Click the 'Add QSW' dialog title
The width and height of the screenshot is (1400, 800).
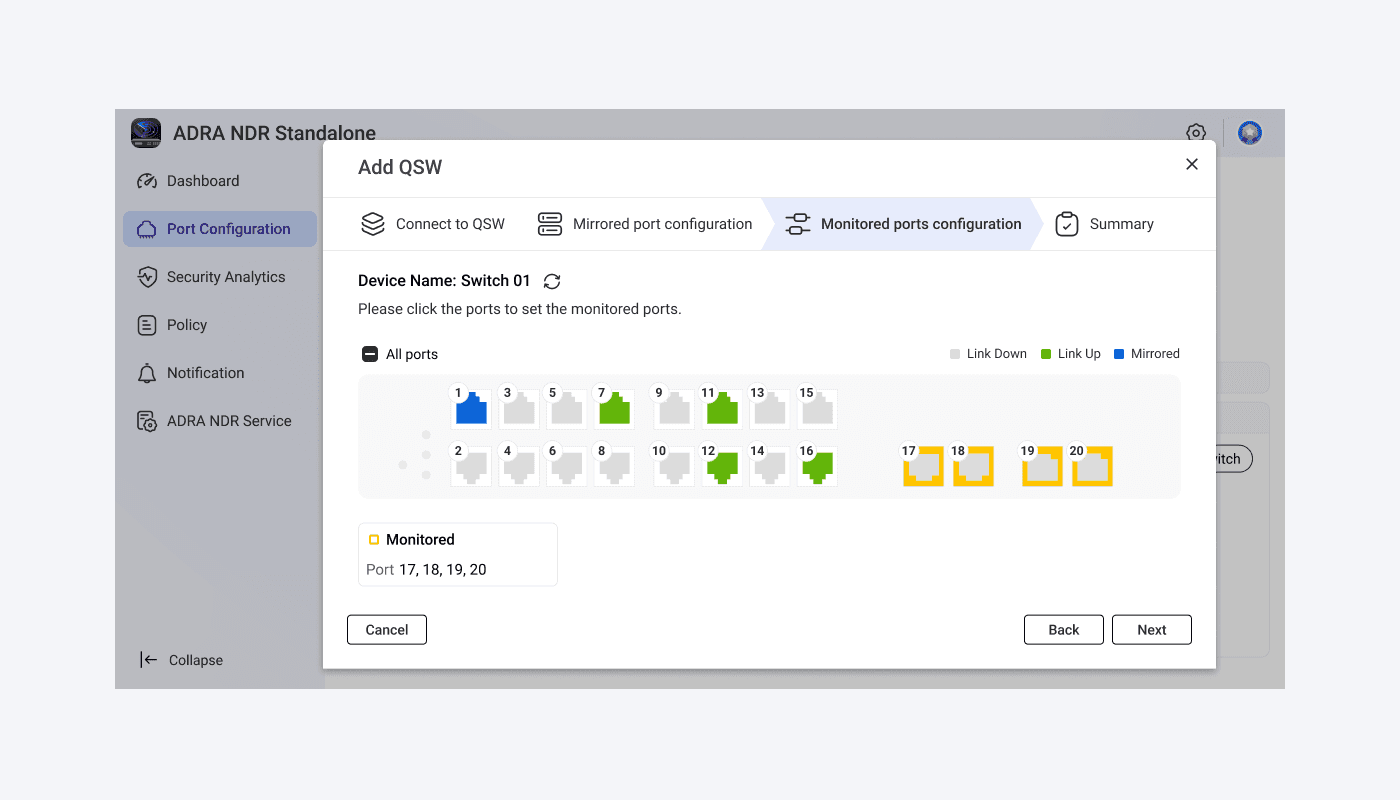(x=400, y=167)
